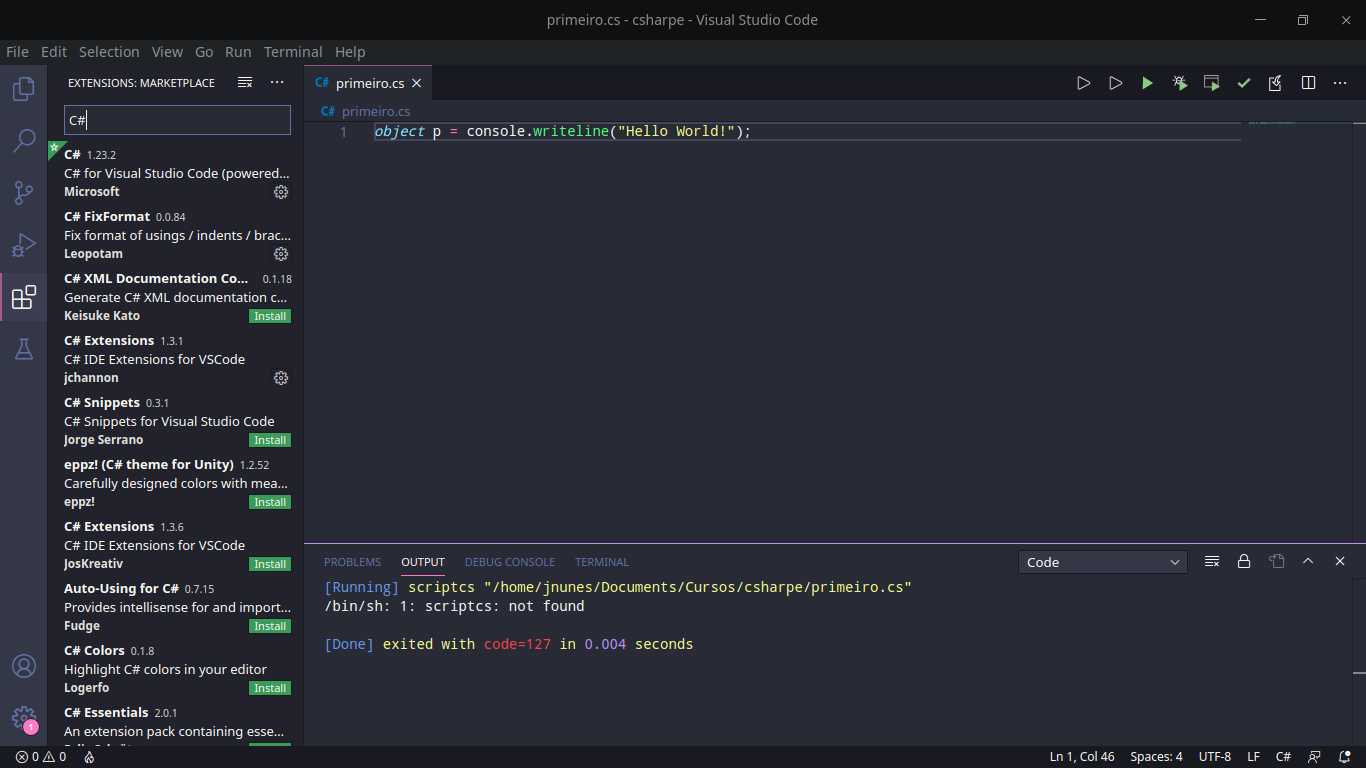Switch to the Debug Console tab

(510, 562)
